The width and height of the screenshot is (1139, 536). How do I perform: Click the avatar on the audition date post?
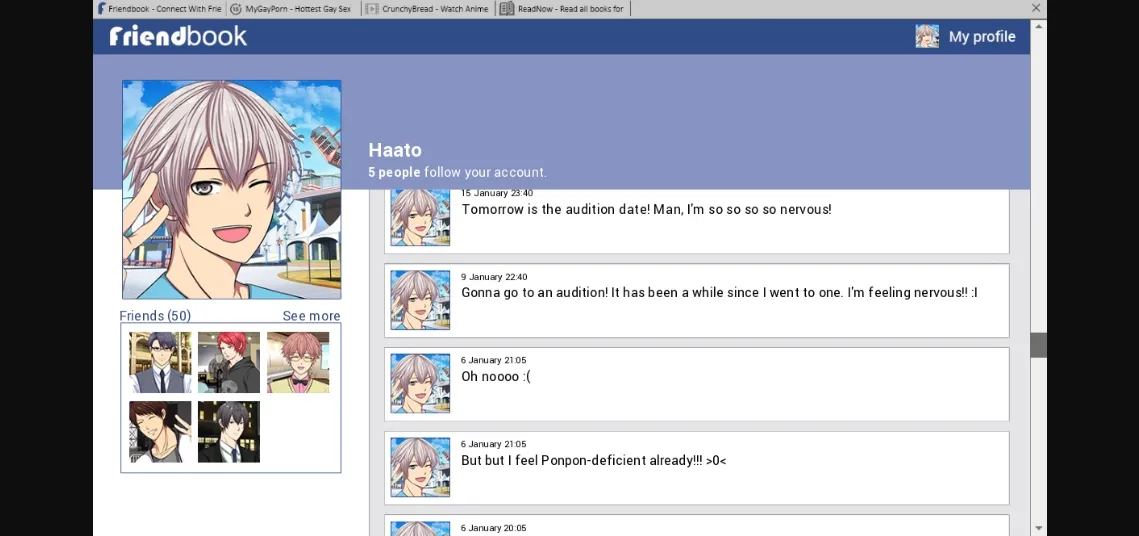click(420, 217)
